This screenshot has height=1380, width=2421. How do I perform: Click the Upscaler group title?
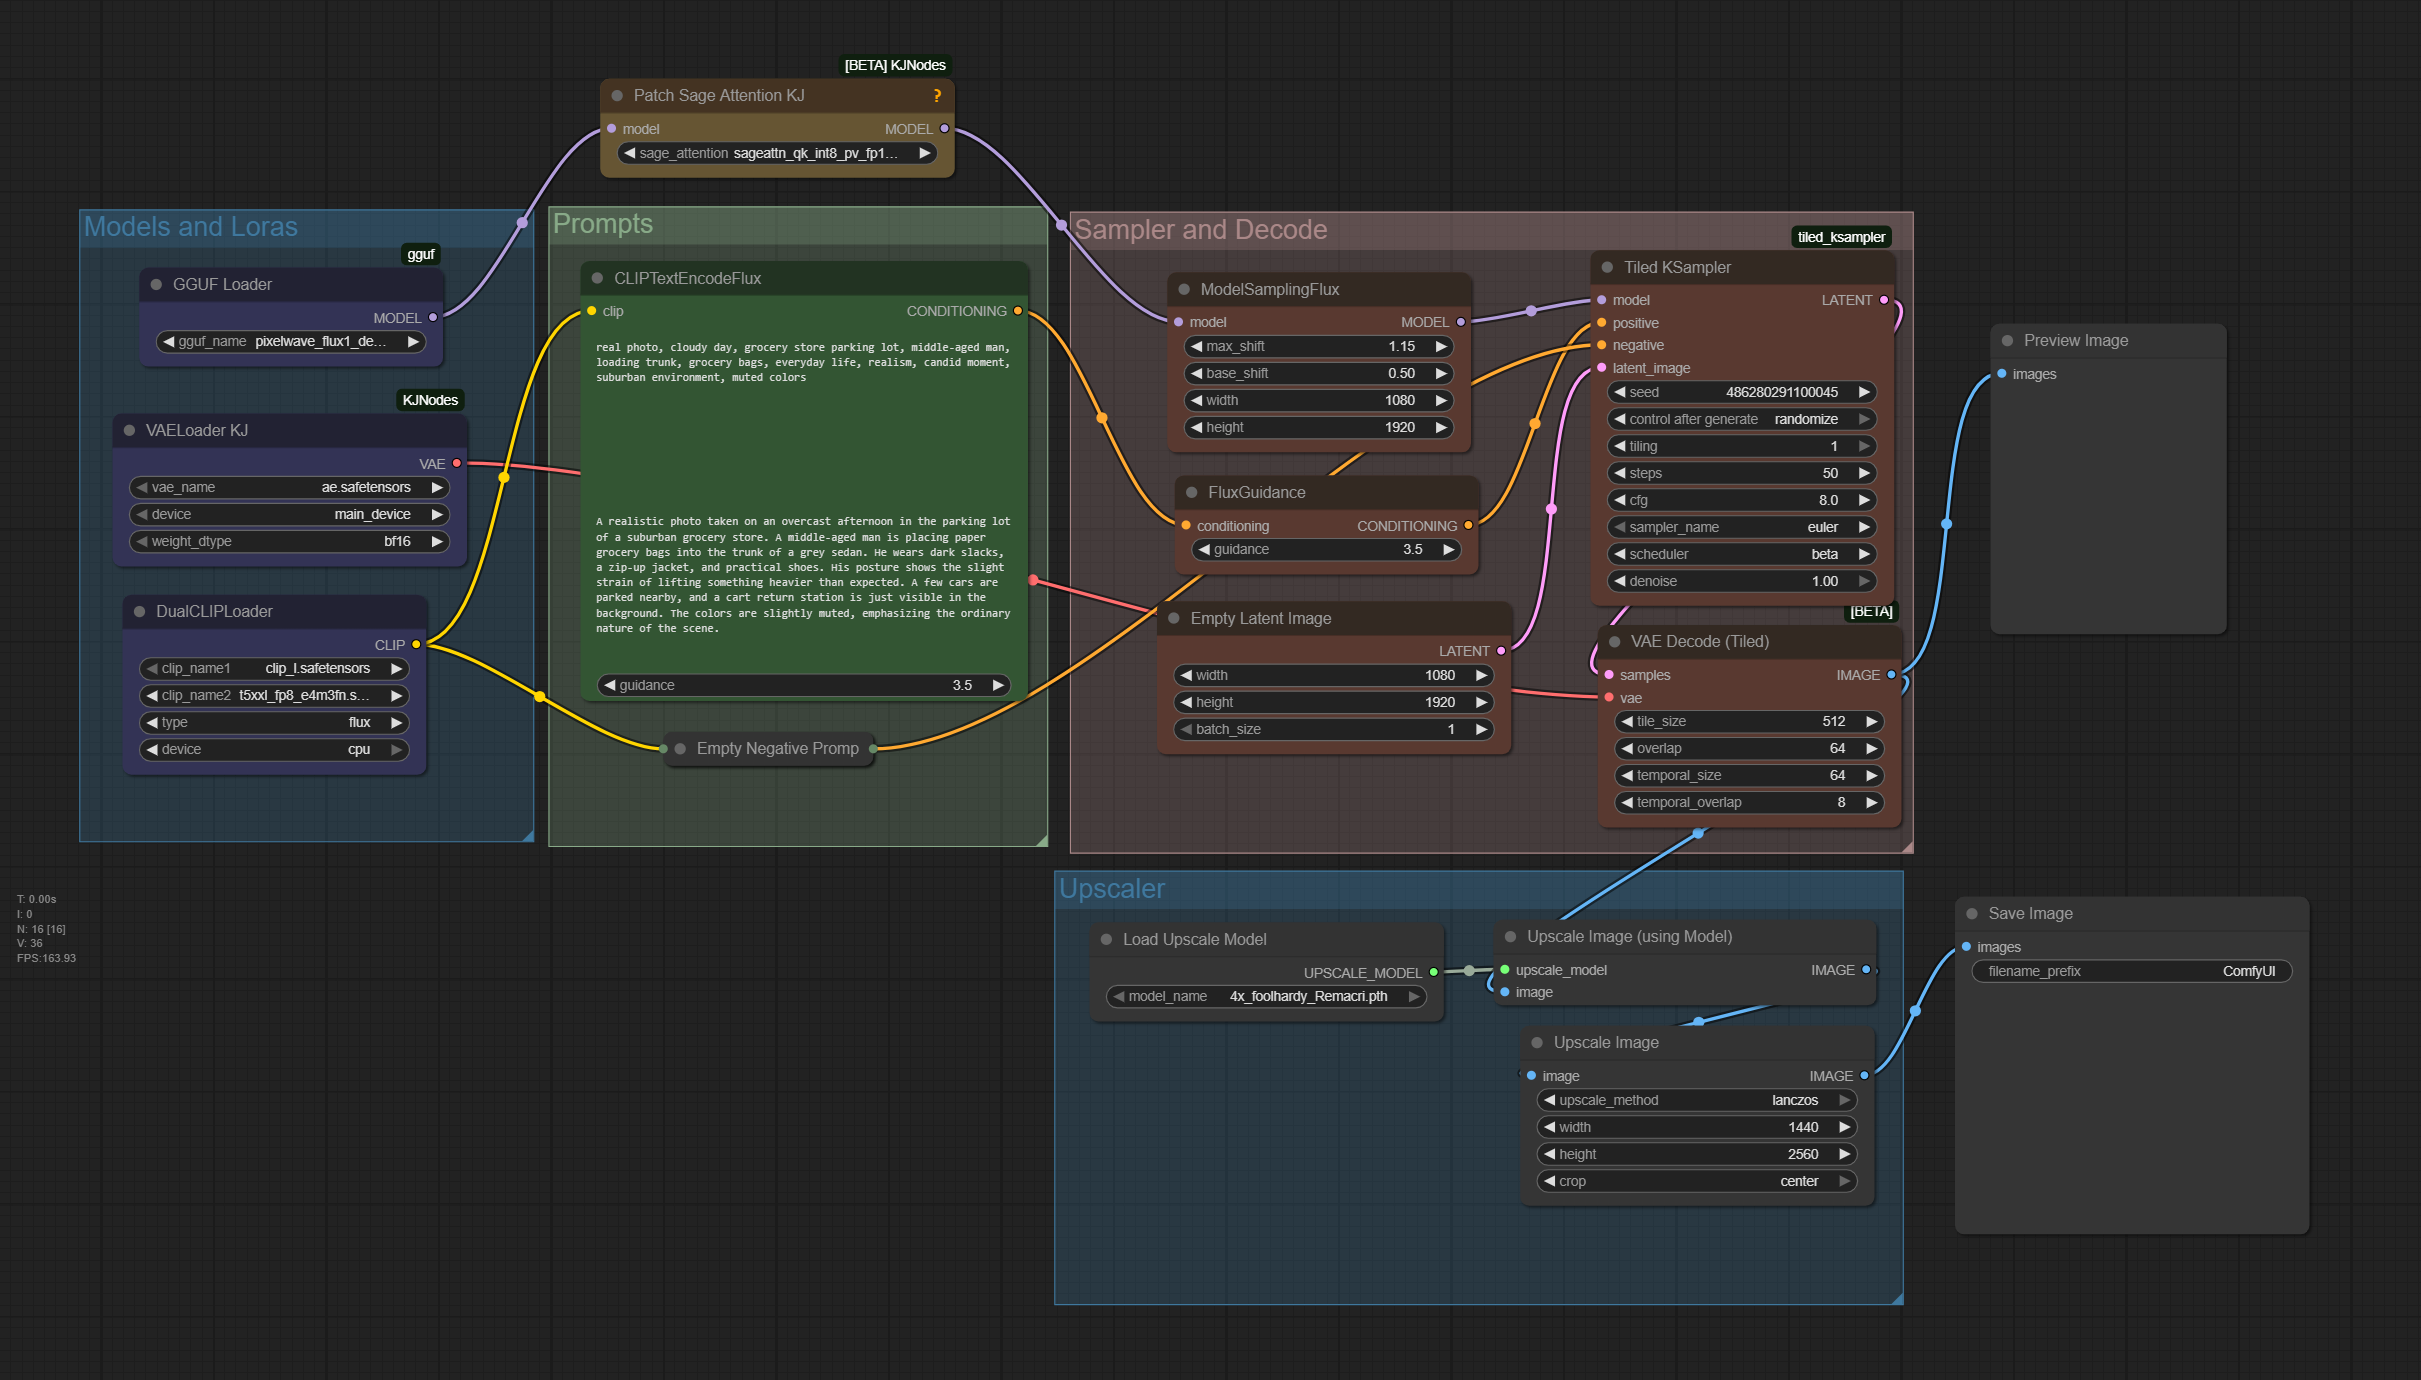(1111, 889)
